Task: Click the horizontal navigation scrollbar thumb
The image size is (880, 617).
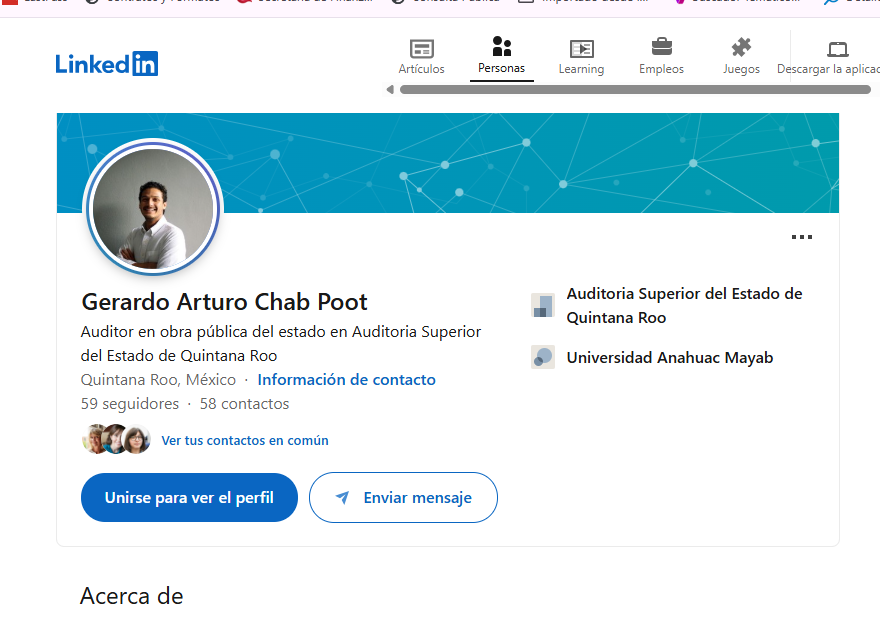Action: pos(635,90)
